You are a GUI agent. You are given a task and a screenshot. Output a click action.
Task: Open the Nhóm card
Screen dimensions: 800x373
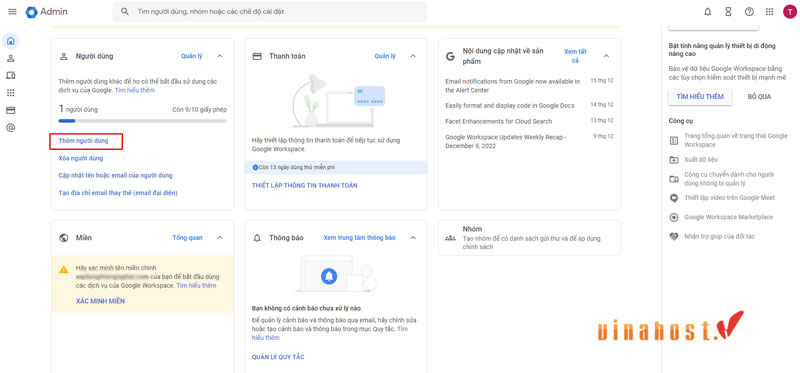pos(529,238)
